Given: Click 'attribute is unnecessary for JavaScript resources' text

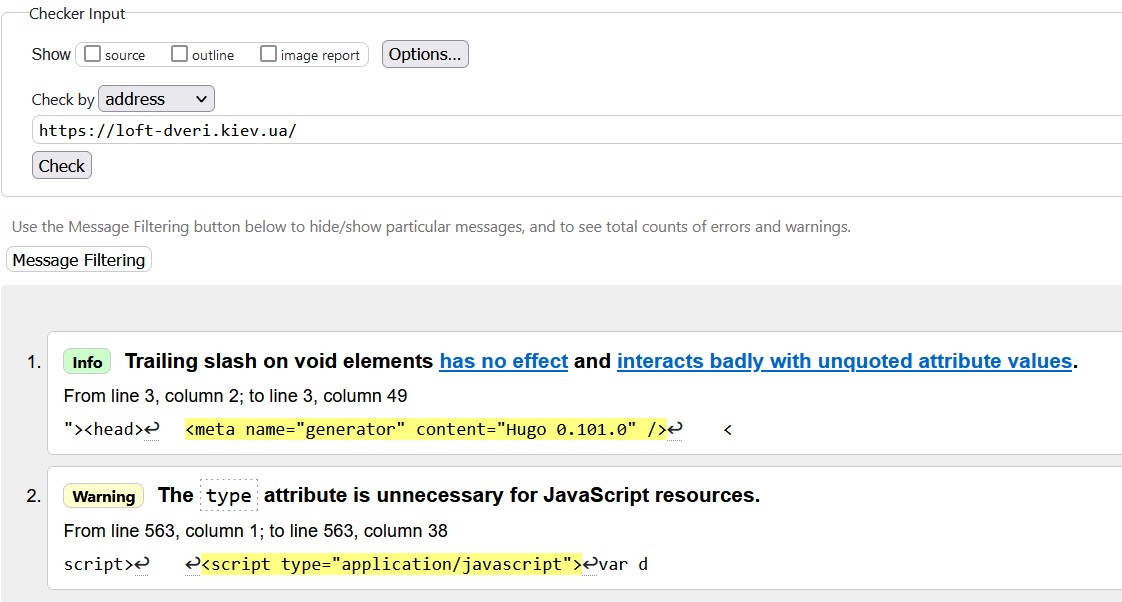Looking at the screenshot, I should click(x=512, y=495).
